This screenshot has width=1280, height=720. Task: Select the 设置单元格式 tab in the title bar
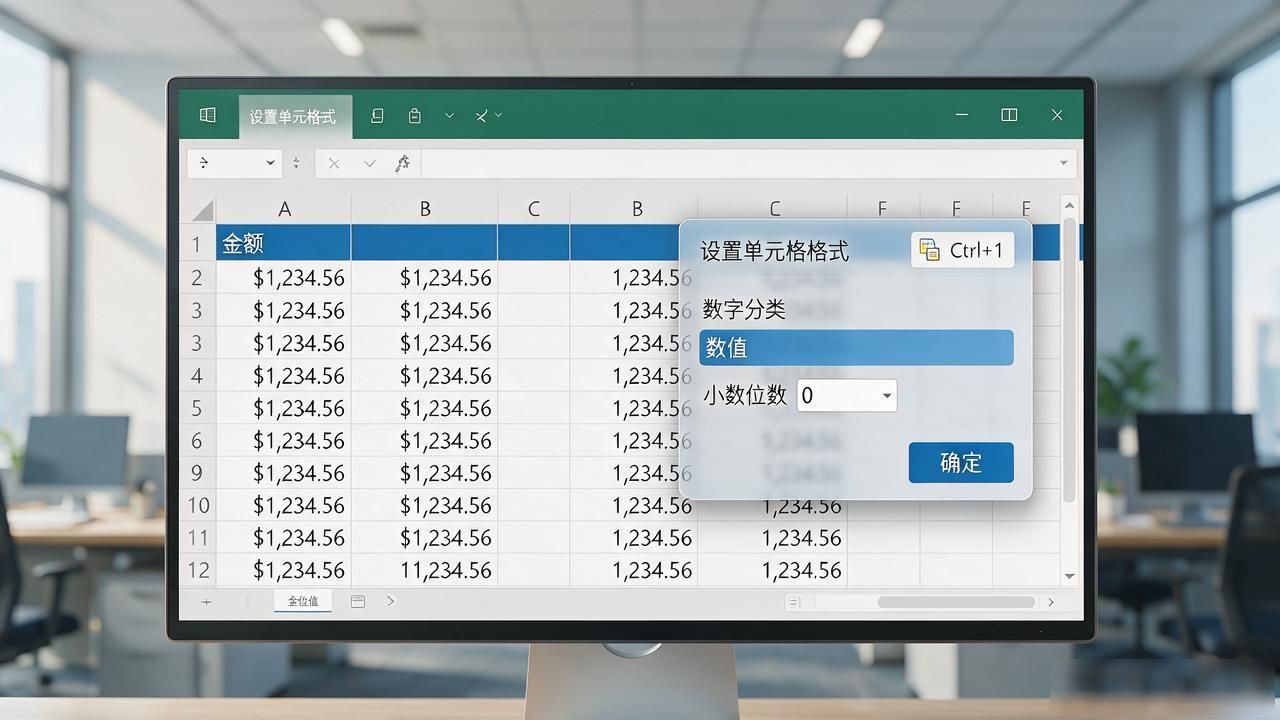(x=293, y=116)
